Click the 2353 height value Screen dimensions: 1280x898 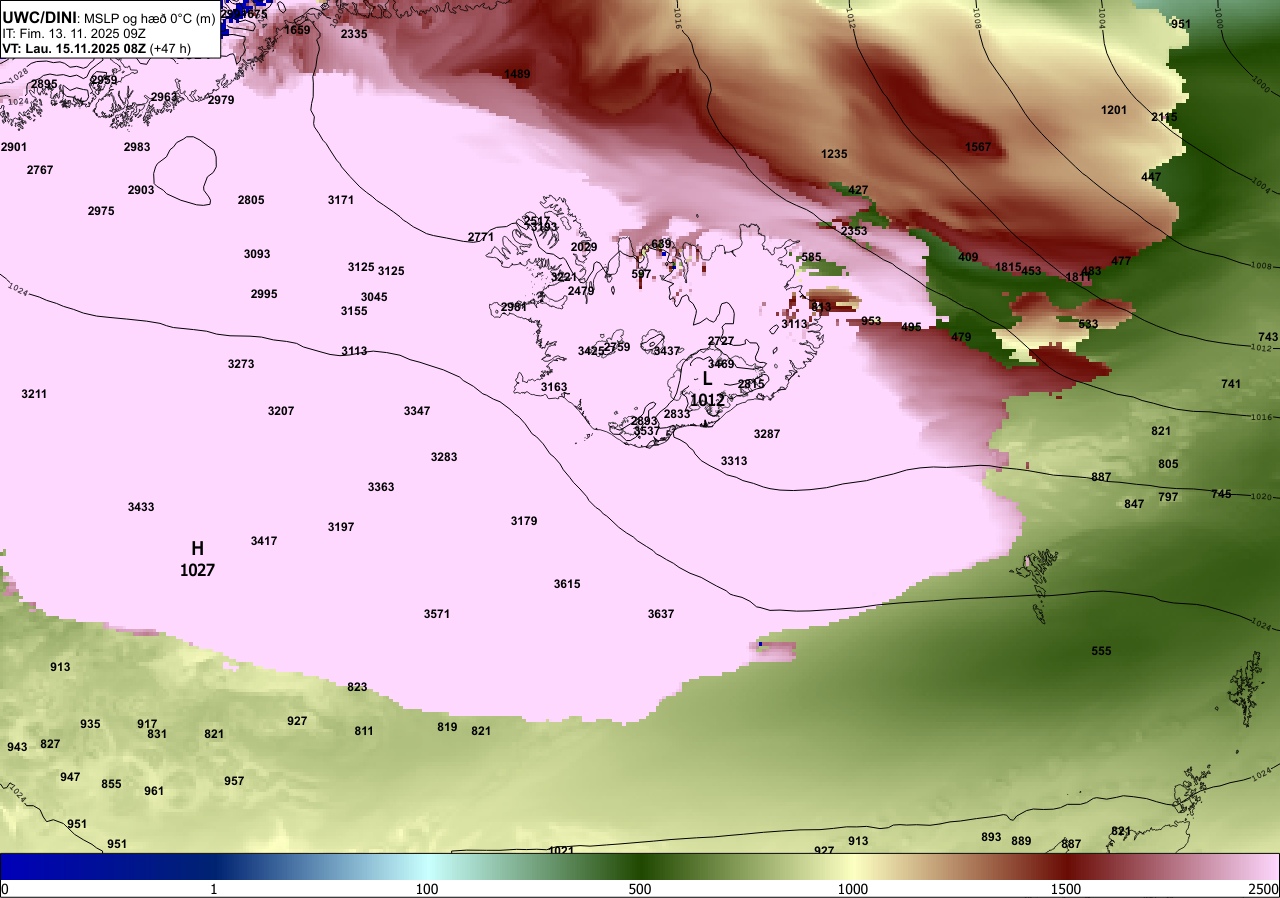click(x=854, y=231)
